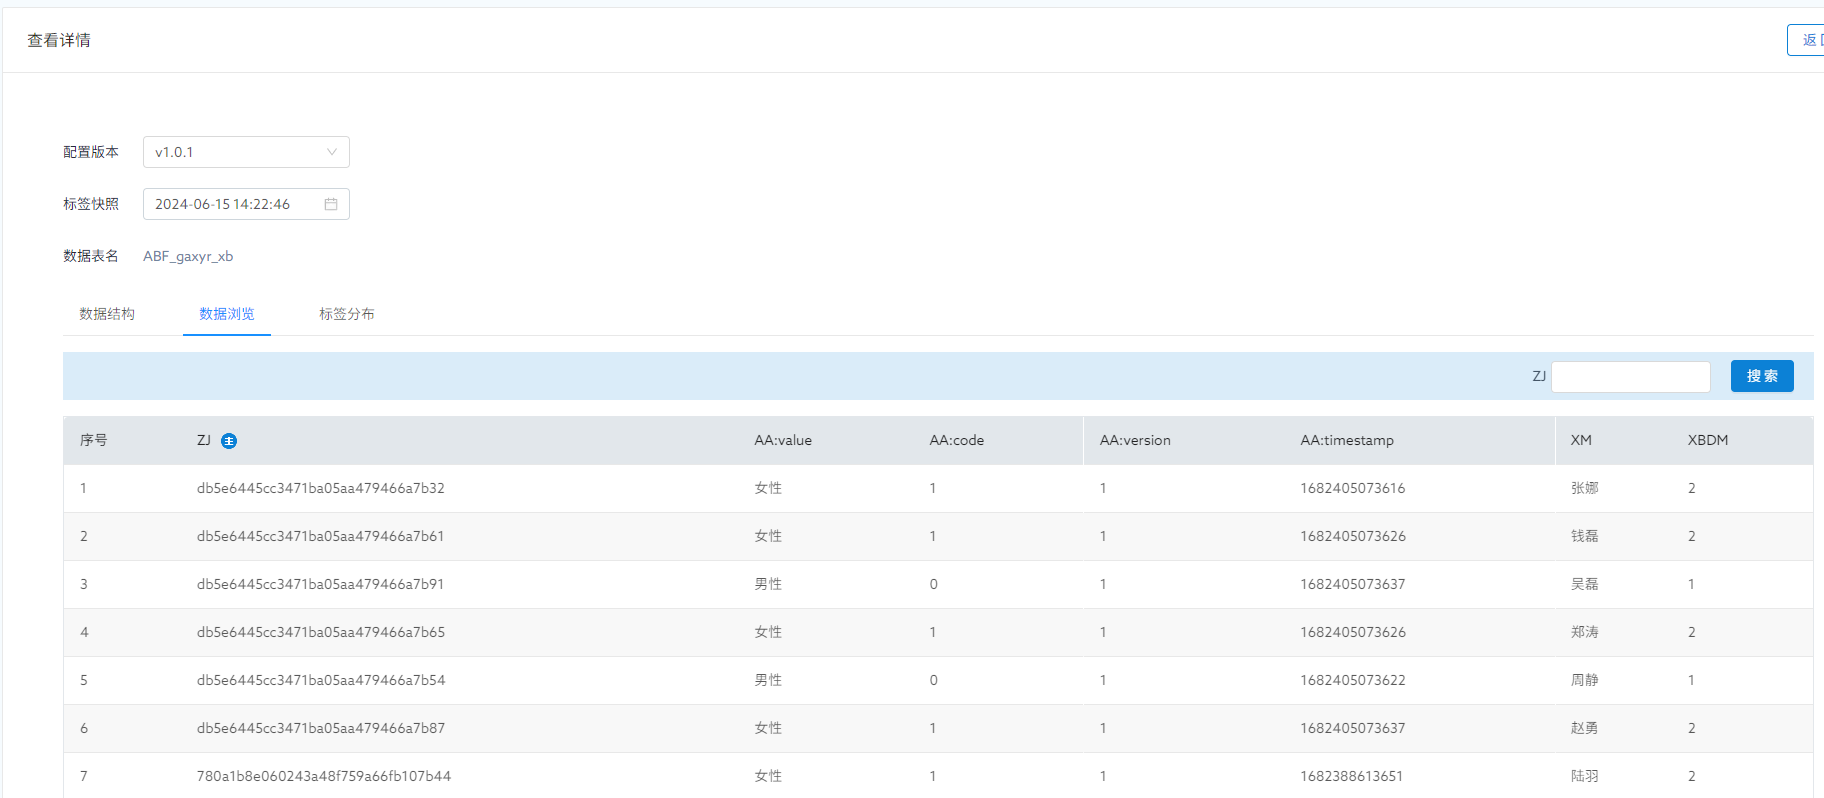The height and width of the screenshot is (798, 1824).
Task: Open the 标签分布 tab
Action: 347,314
